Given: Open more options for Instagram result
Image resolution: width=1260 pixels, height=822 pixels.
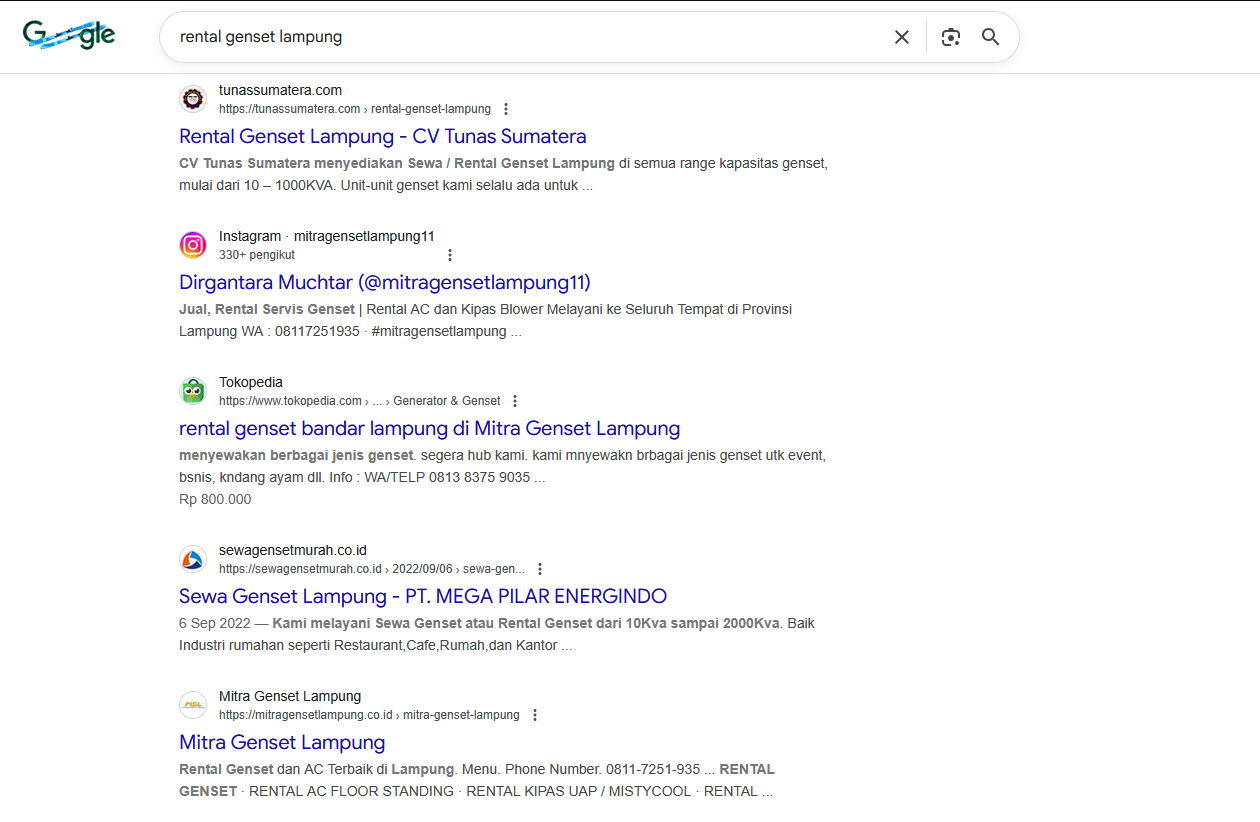Looking at the screenshot, I should pos(450,255).
